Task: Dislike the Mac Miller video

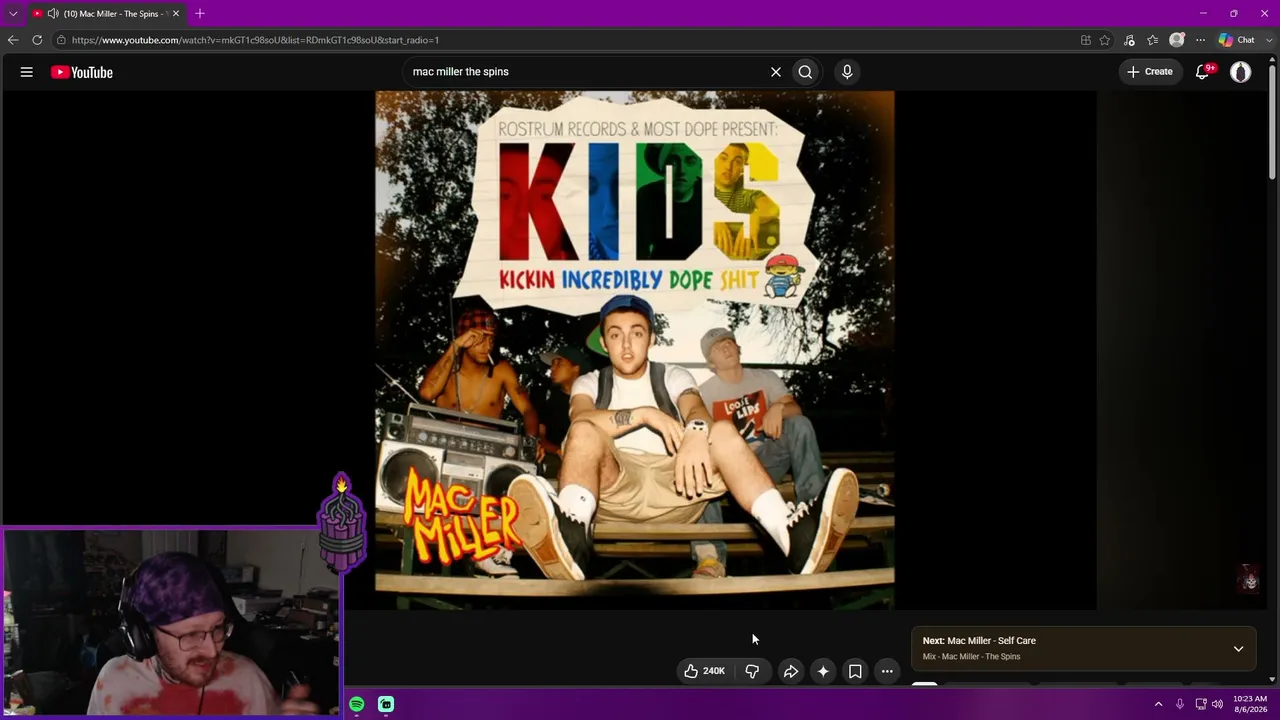Action: 752,671
